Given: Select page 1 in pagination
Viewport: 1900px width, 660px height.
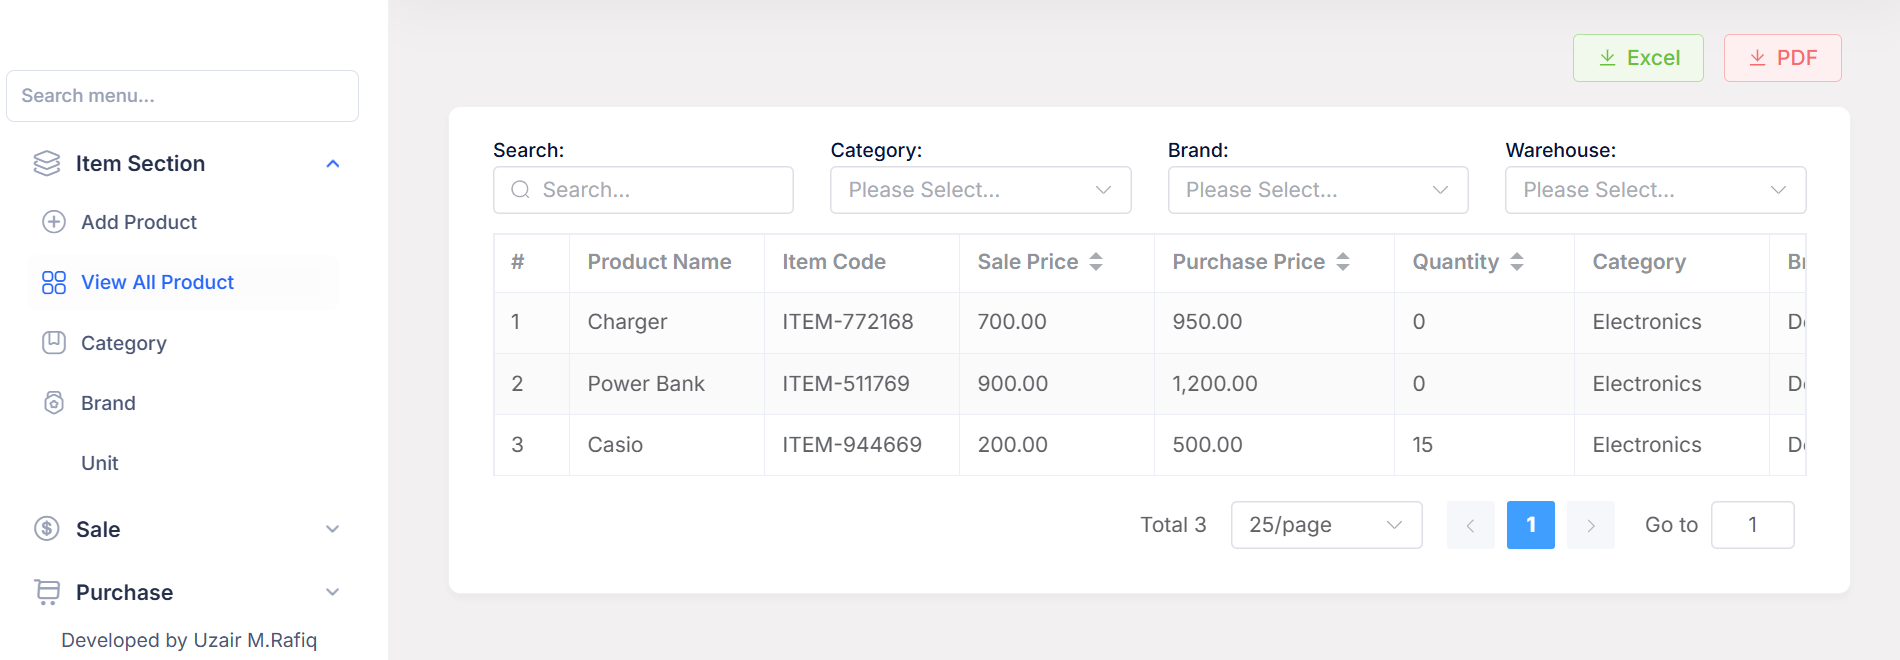Looking at the screenshot, I should pyautogui.click(x=1530, y=525).
